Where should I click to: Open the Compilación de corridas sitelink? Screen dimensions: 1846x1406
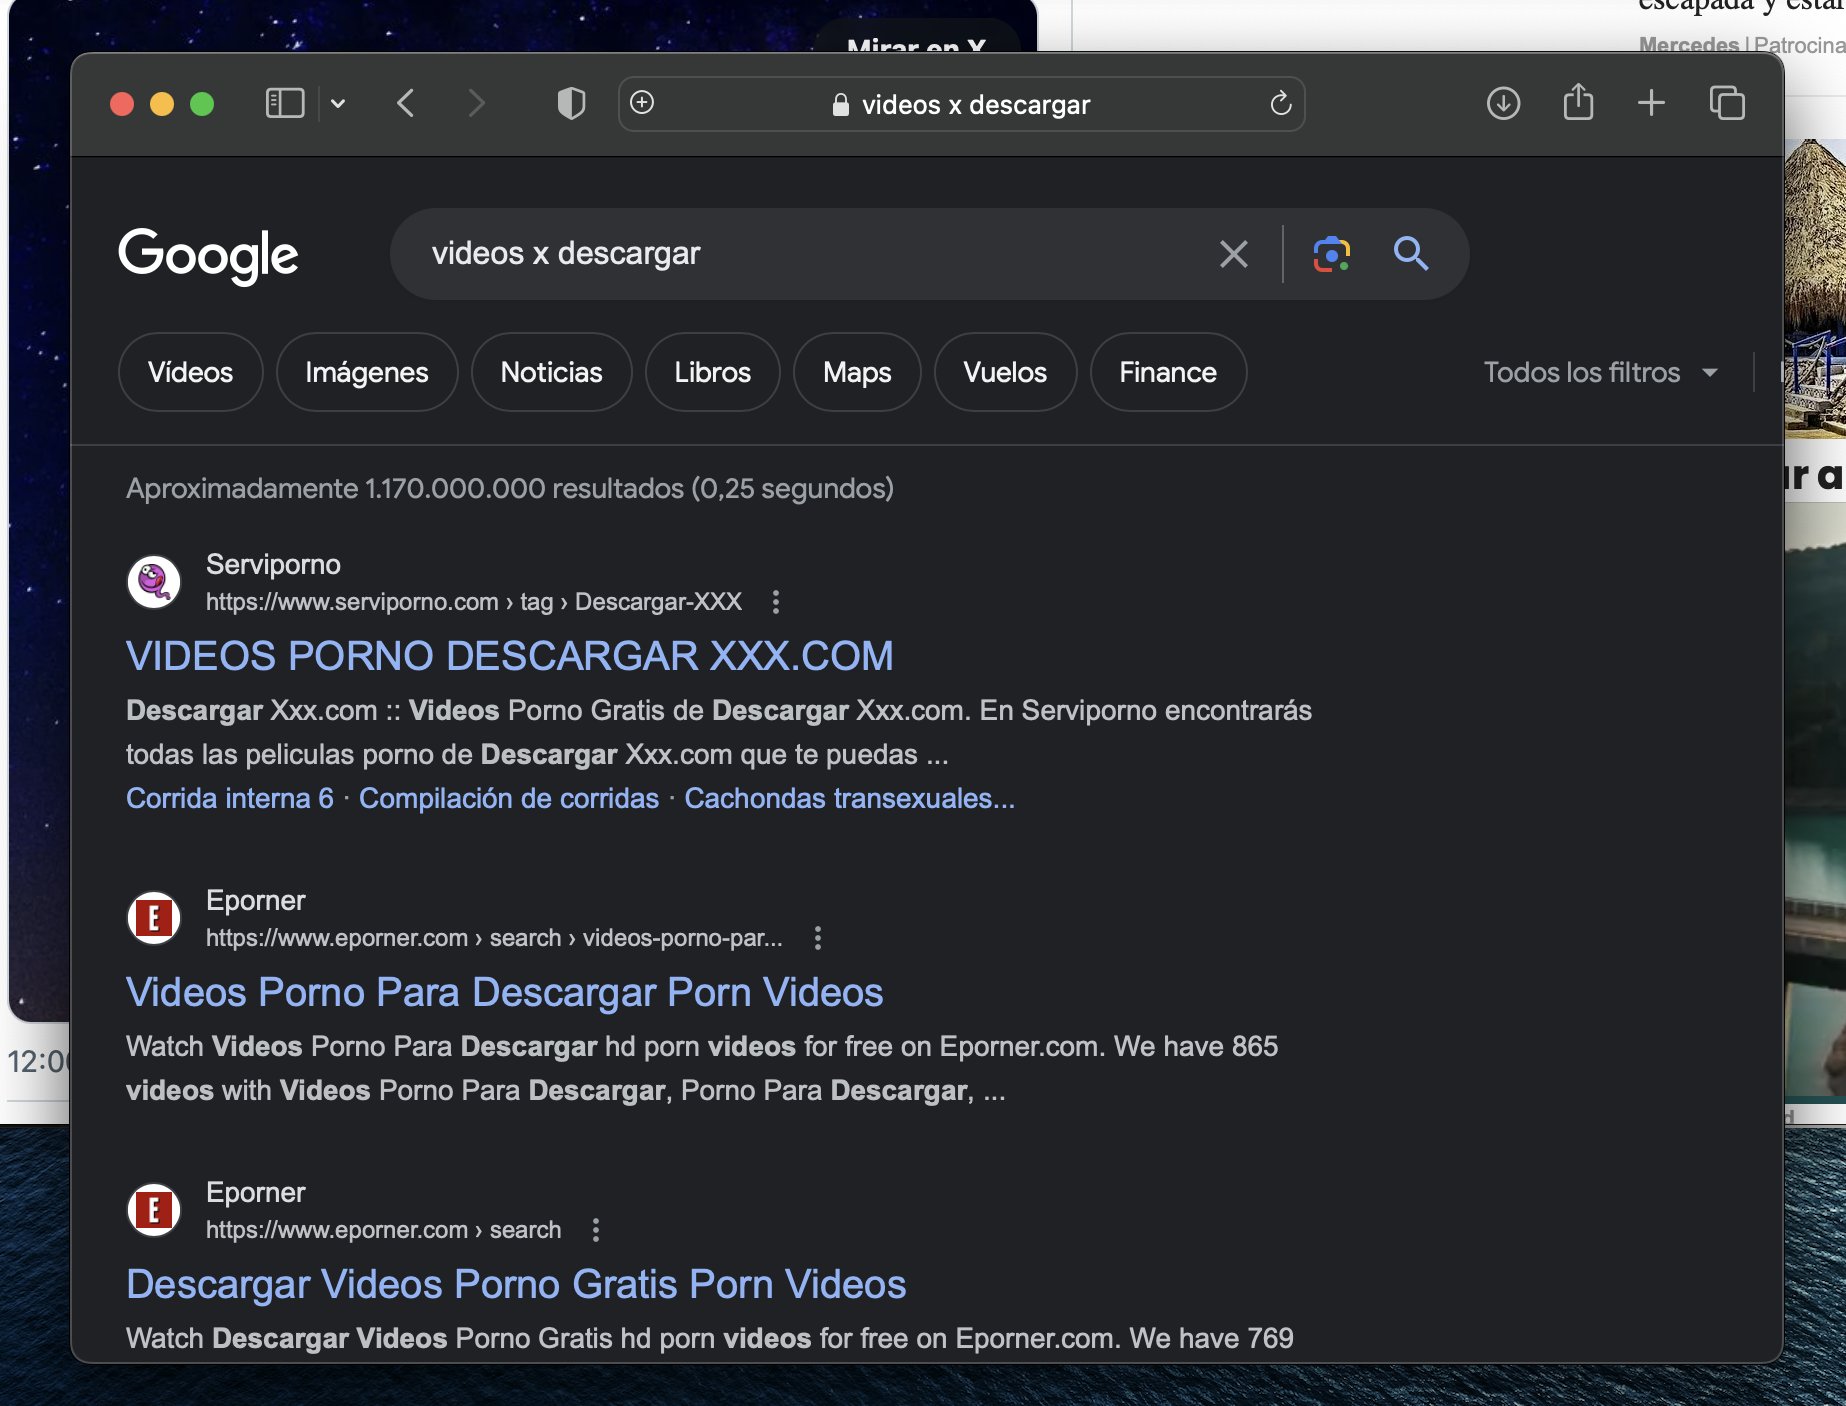point(509,798)
